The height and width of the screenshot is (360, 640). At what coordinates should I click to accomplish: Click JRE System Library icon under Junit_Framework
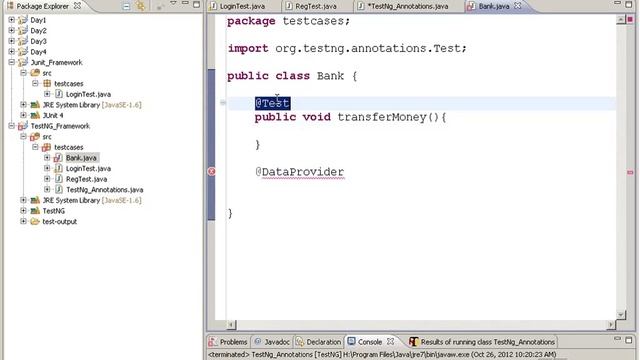tap(35, 105)
